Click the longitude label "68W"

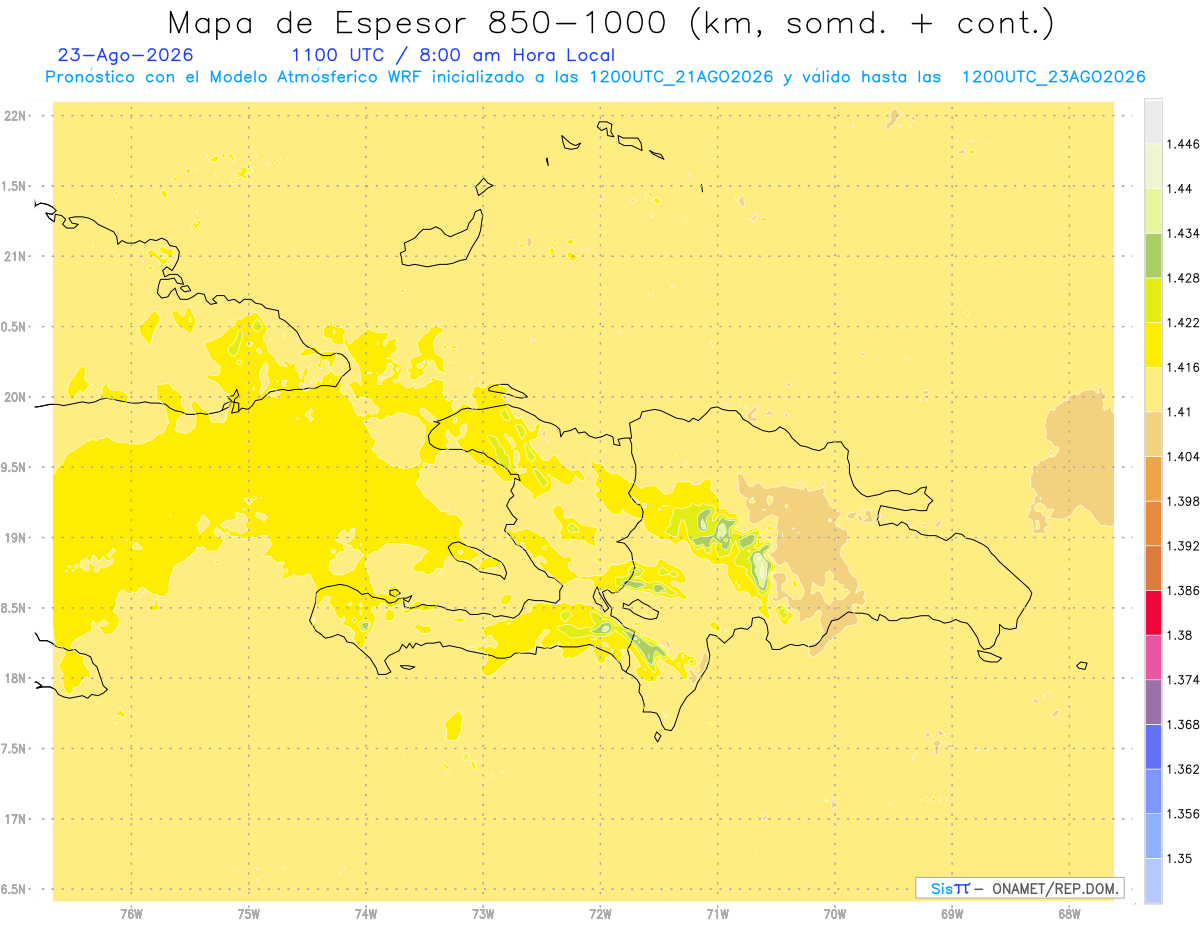pos(1069,913)
